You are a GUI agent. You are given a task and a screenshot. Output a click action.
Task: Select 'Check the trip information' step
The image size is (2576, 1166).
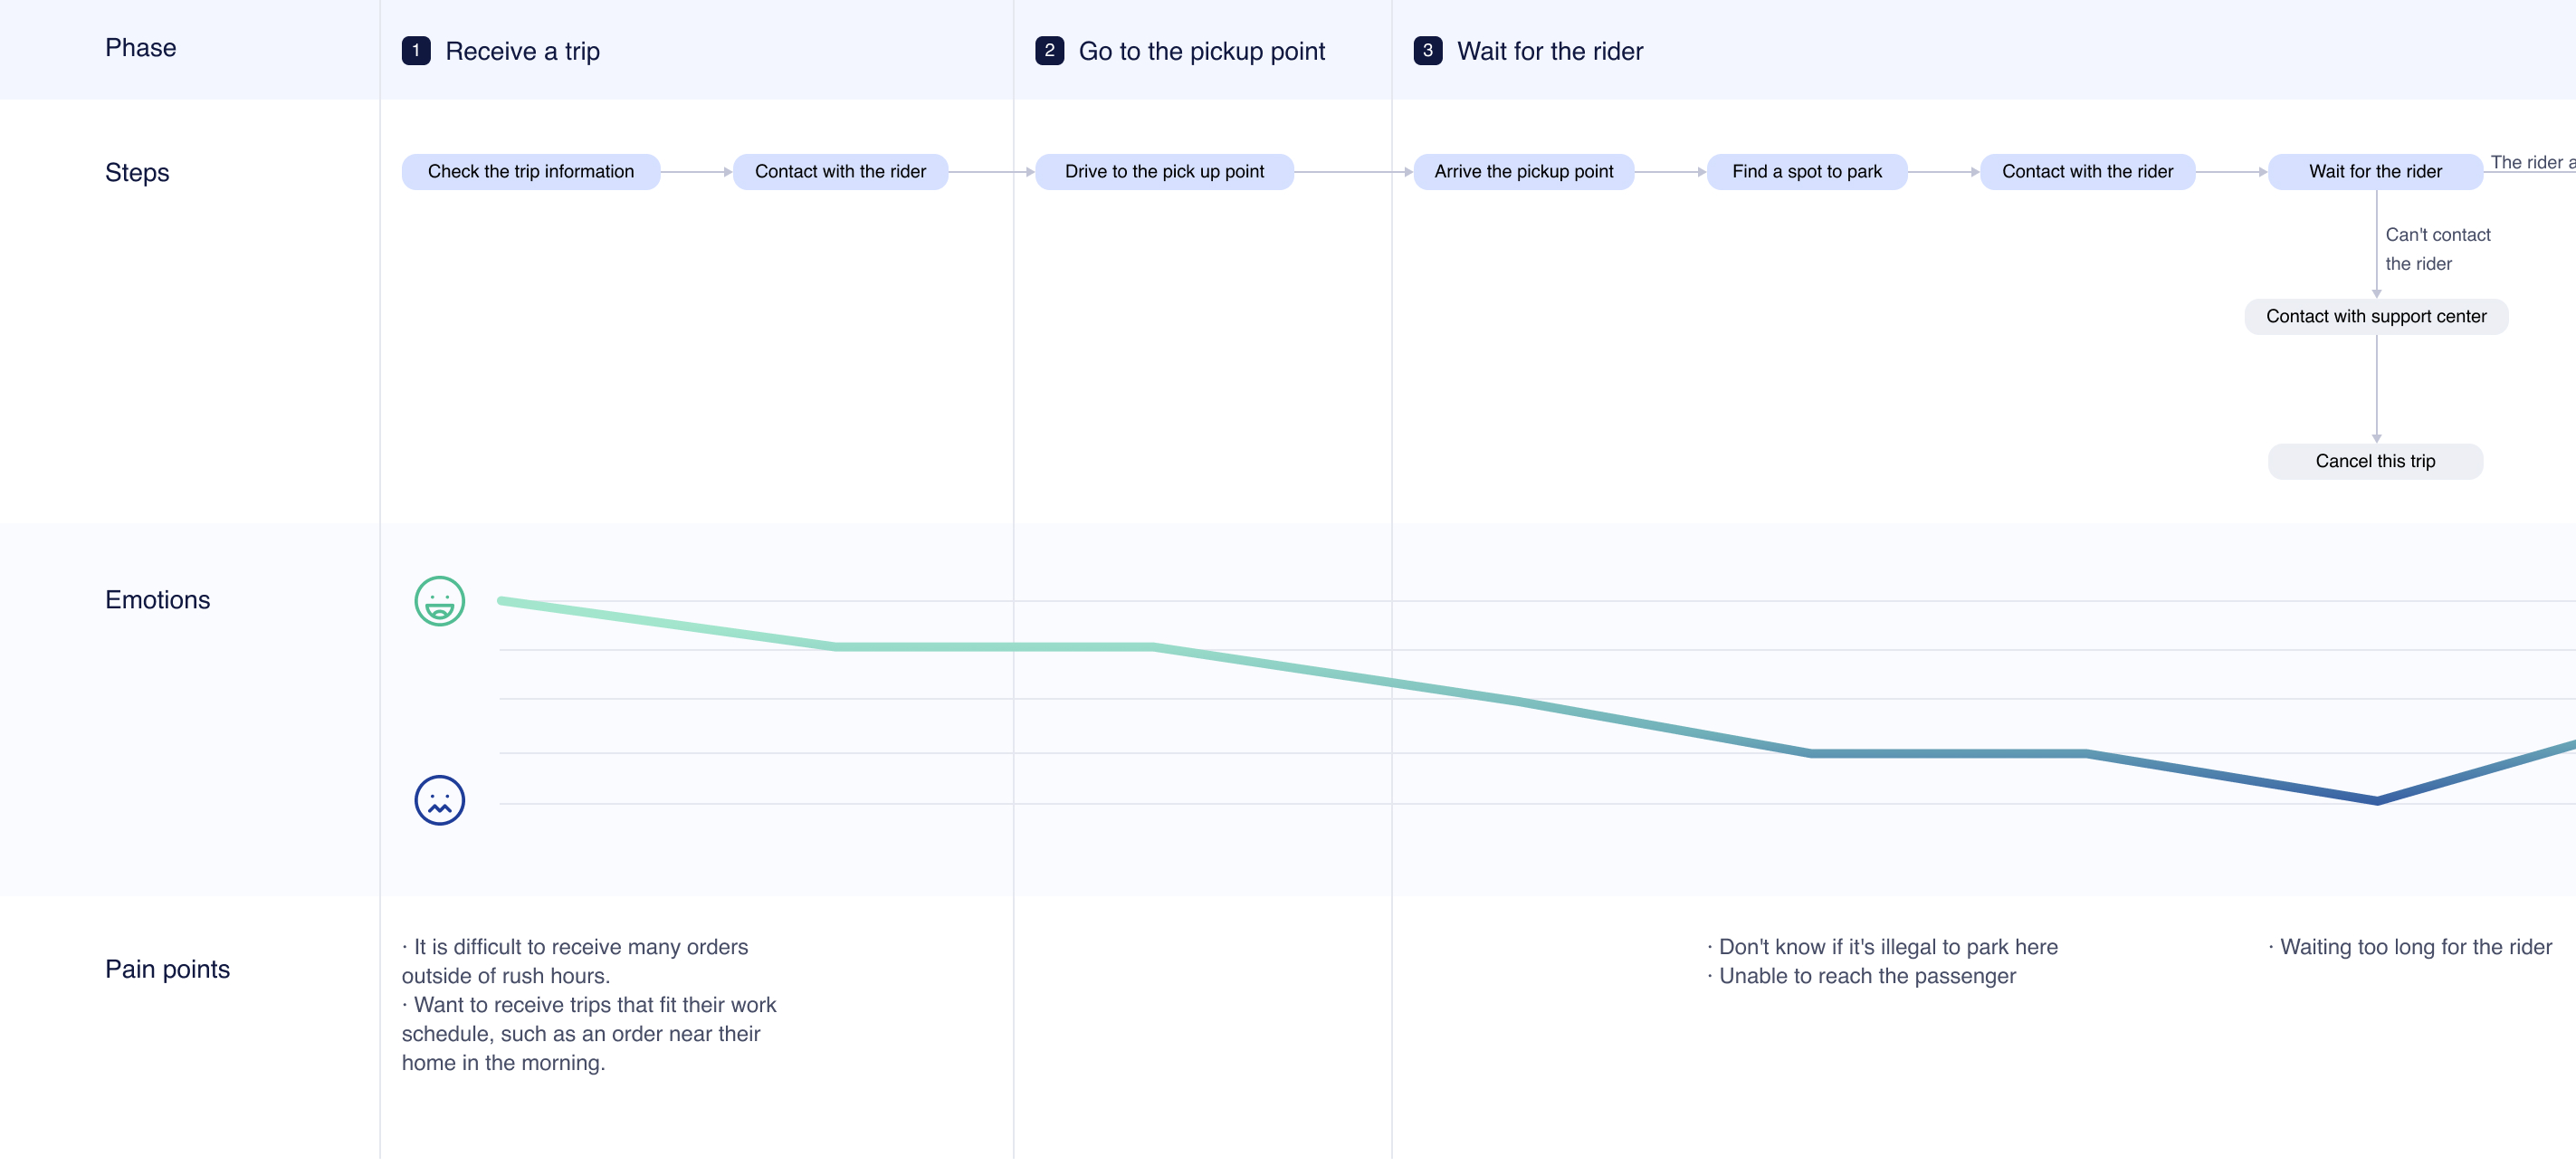(x=530, y=172)
